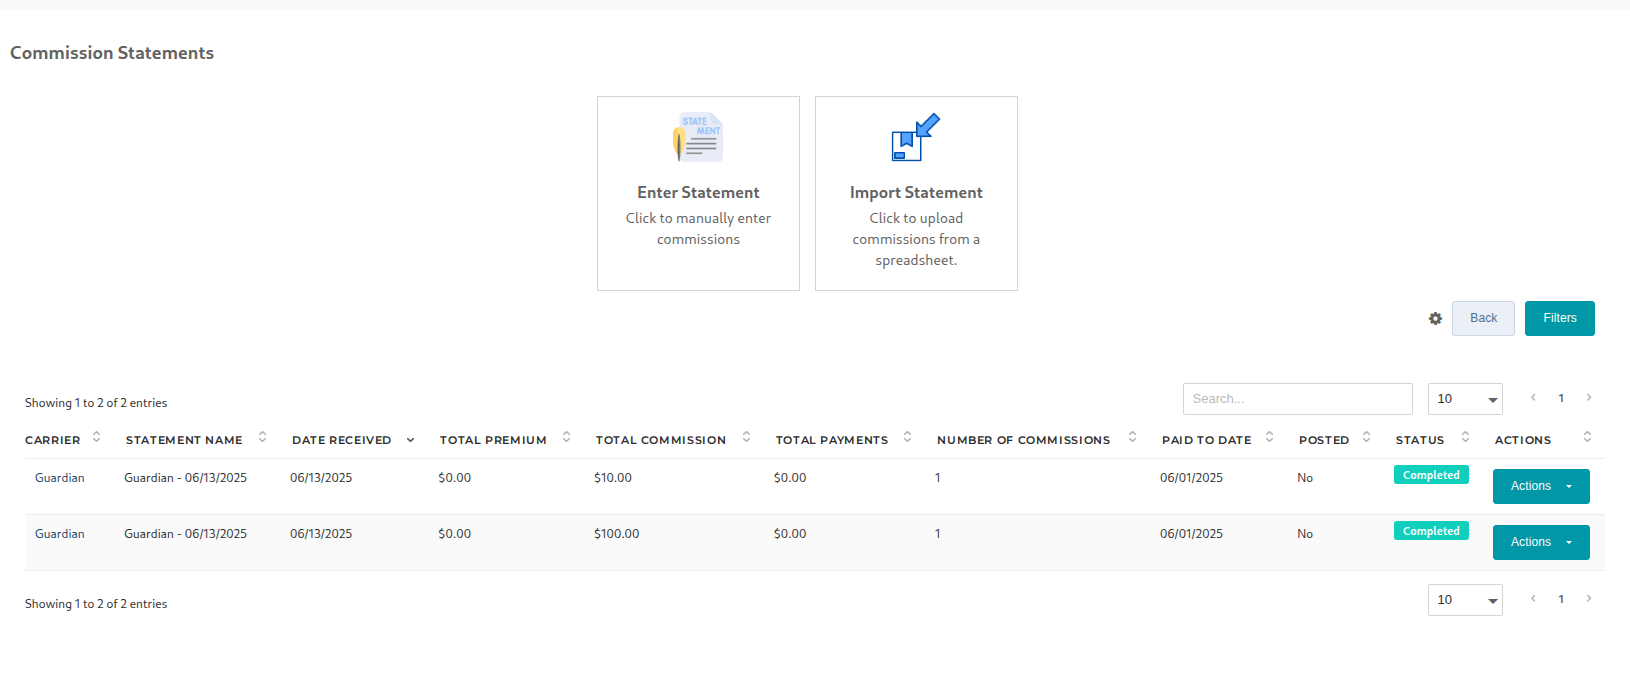Expand Actions menu for the $100.00 commission row

pyautogui.click(x=1541, y=543)
